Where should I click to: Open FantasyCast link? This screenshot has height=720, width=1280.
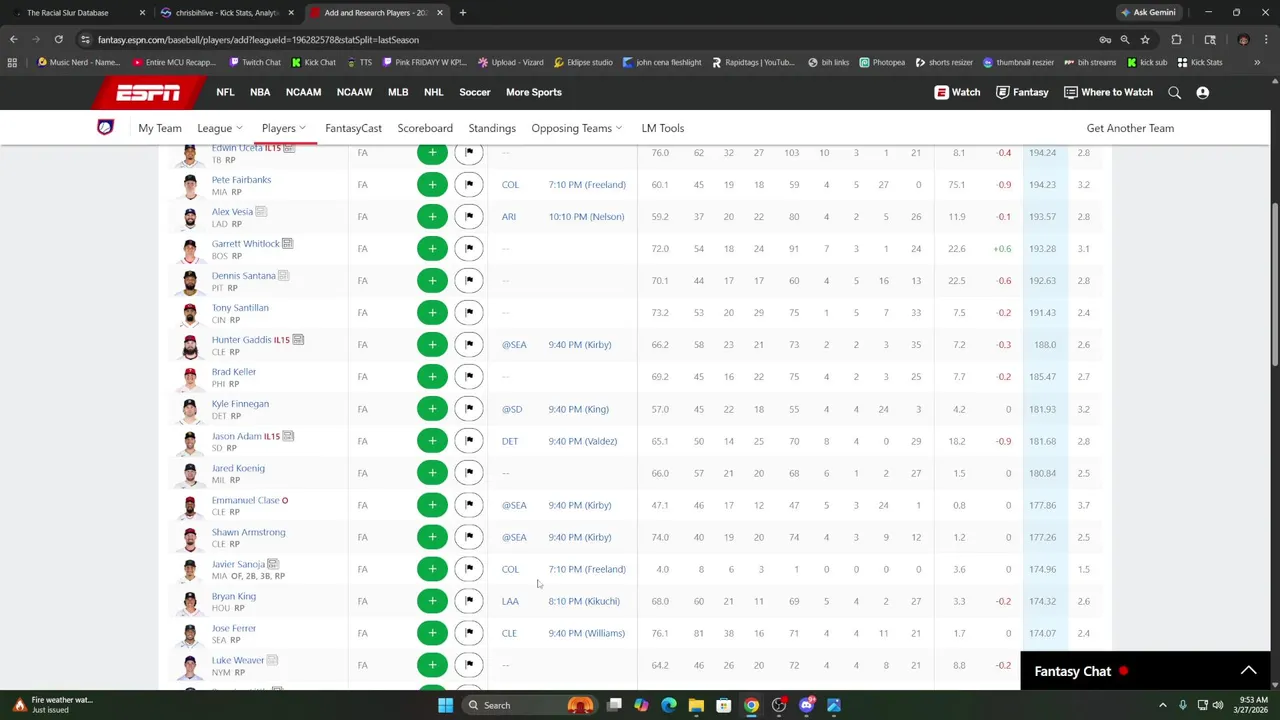coord(353,128)
